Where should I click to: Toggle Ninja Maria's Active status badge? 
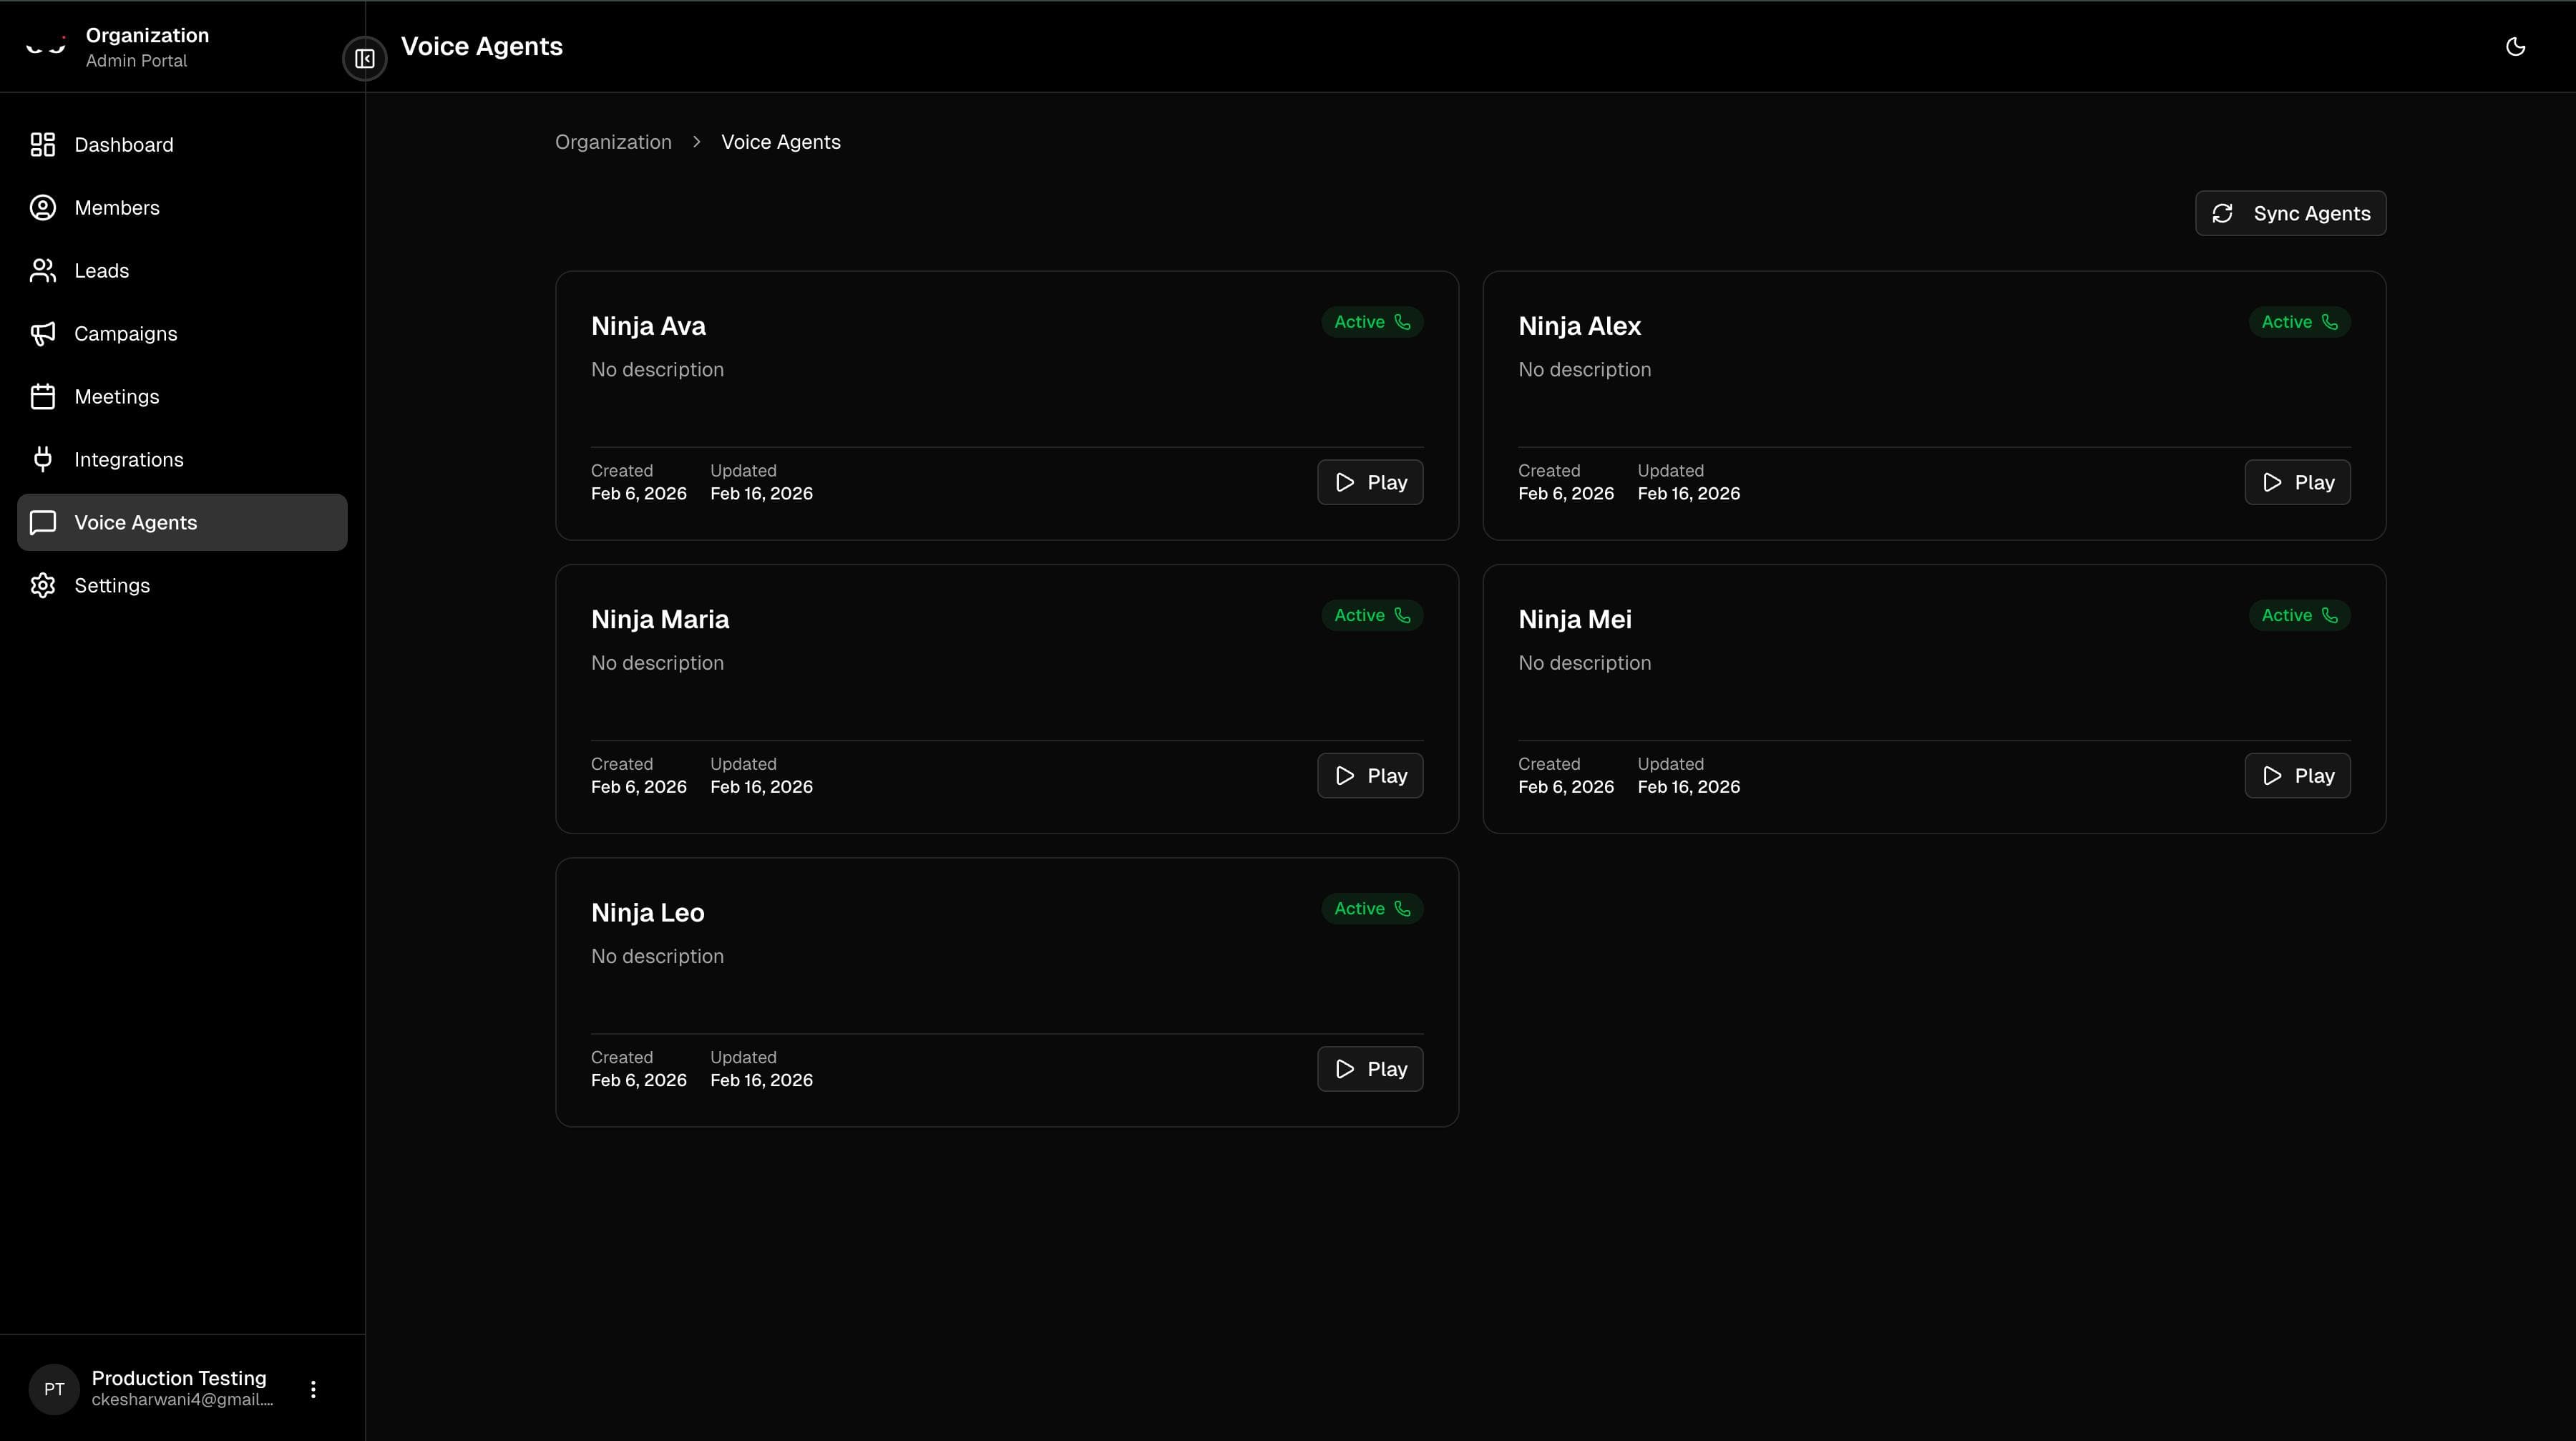click(x=1371, y=615)
